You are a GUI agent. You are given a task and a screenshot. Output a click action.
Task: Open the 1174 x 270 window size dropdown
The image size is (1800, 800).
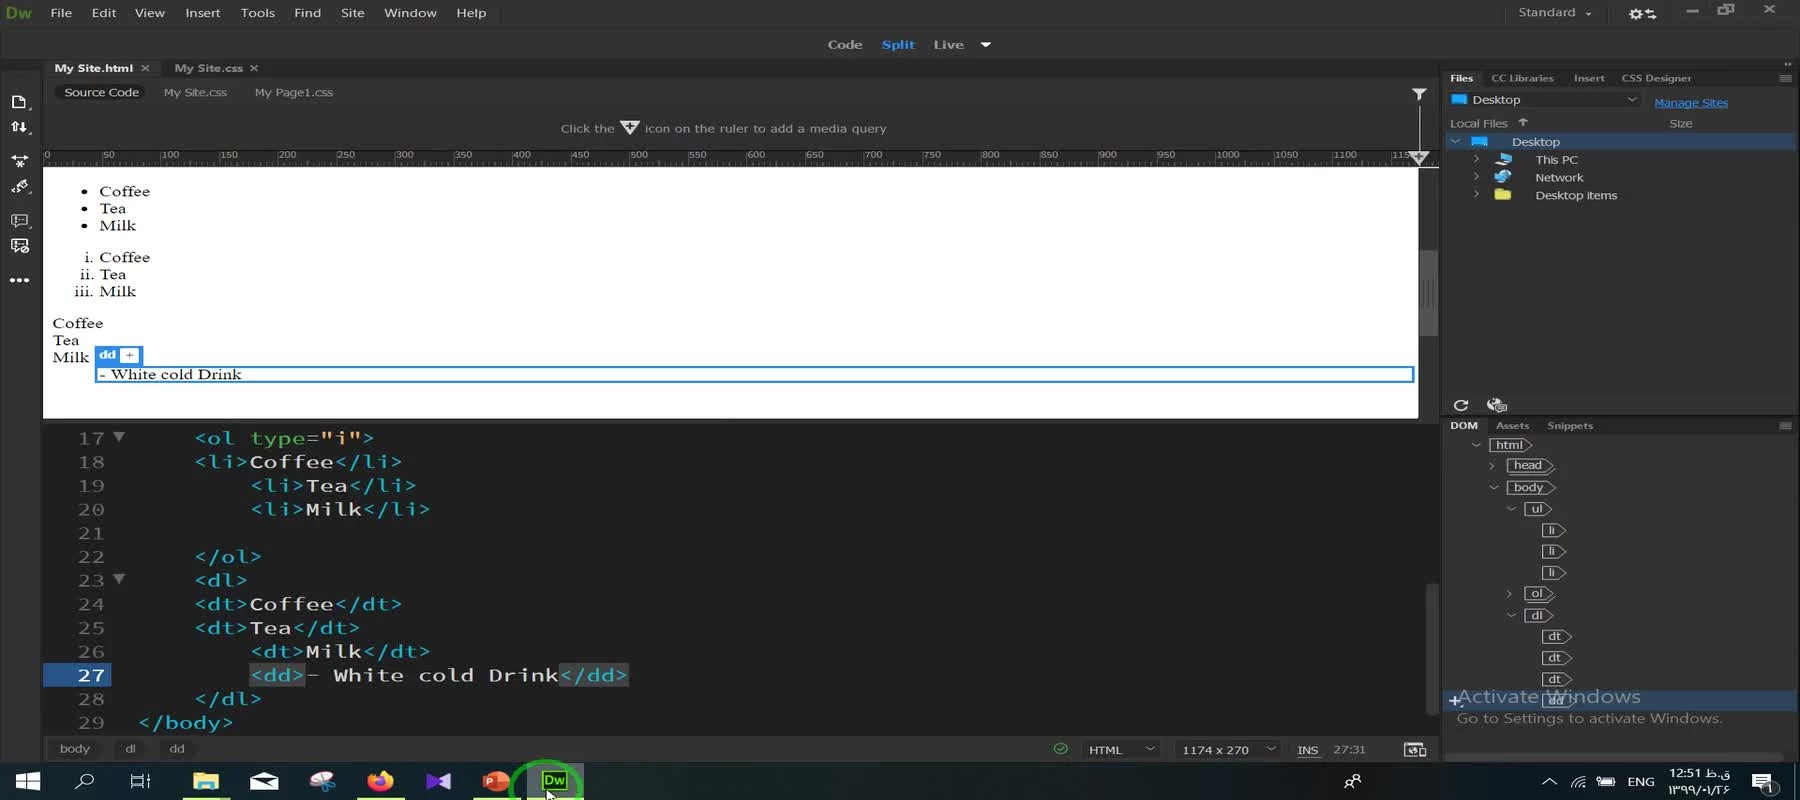(1228, 750)
